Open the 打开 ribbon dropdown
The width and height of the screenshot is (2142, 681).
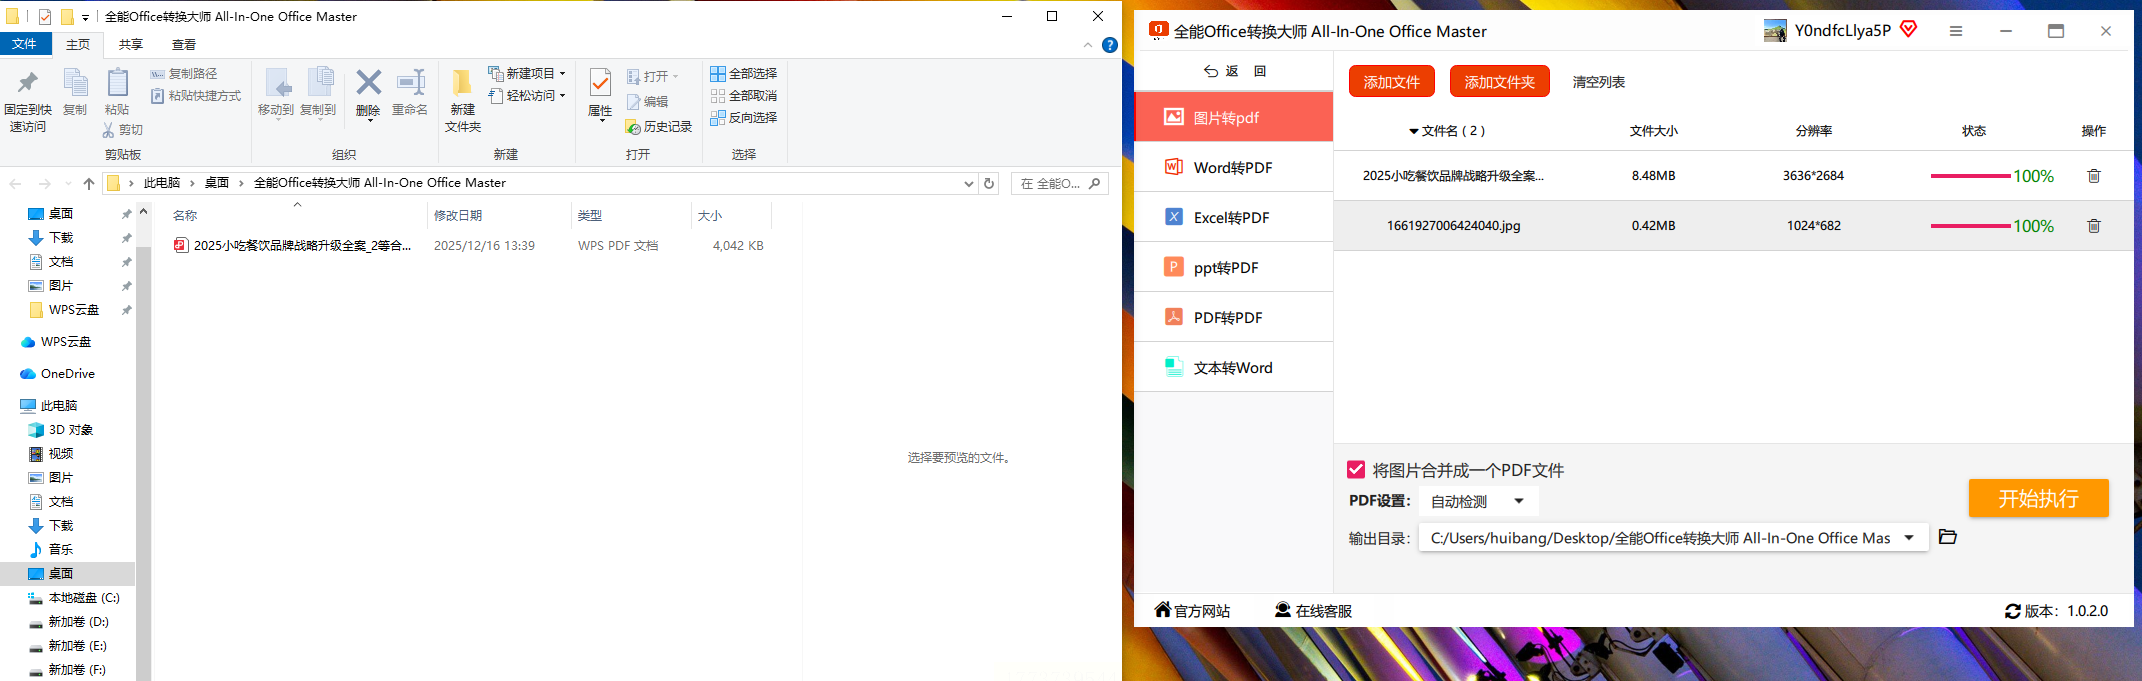click(653, 76)
